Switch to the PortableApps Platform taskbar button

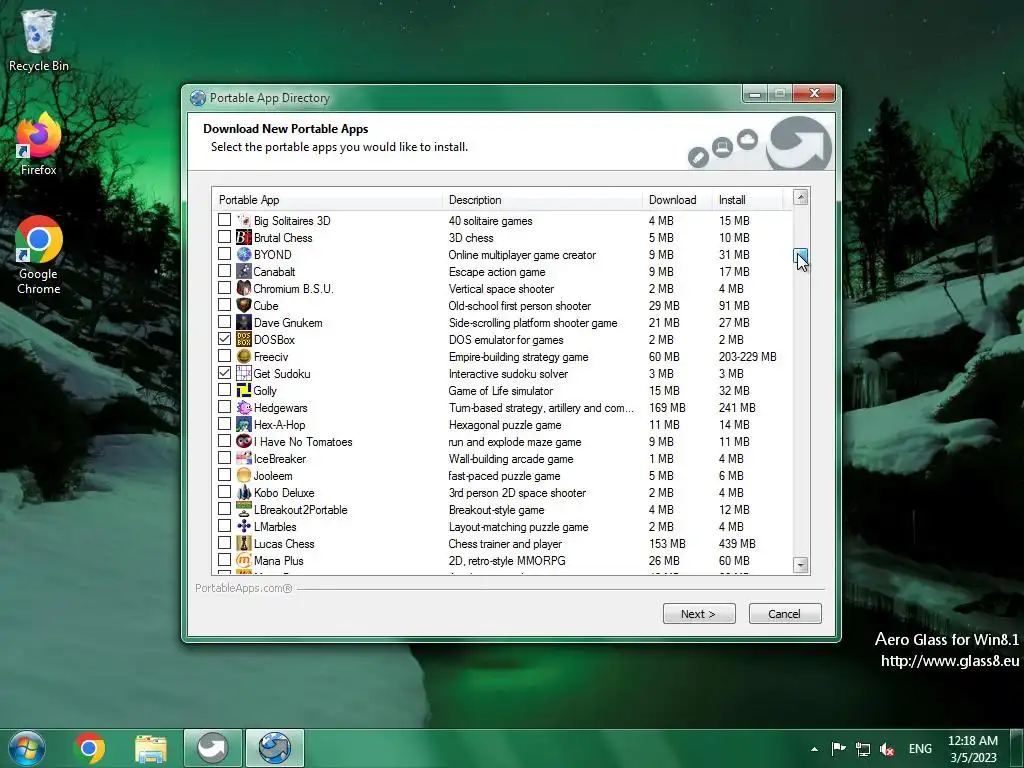tap(213, 748)
